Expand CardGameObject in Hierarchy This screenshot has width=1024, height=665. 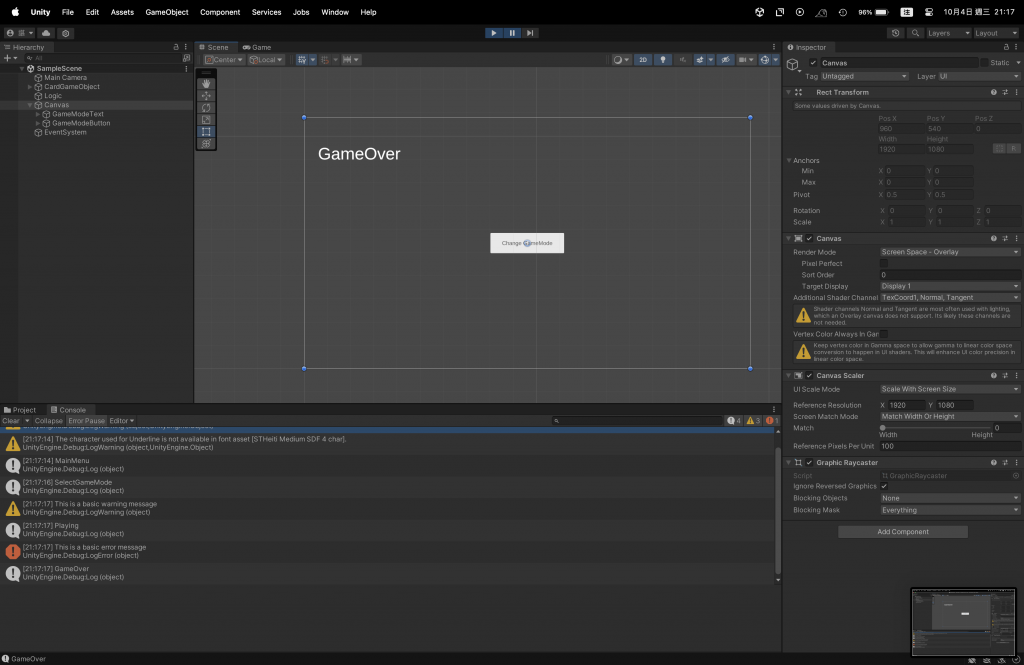tap(29, 87)
